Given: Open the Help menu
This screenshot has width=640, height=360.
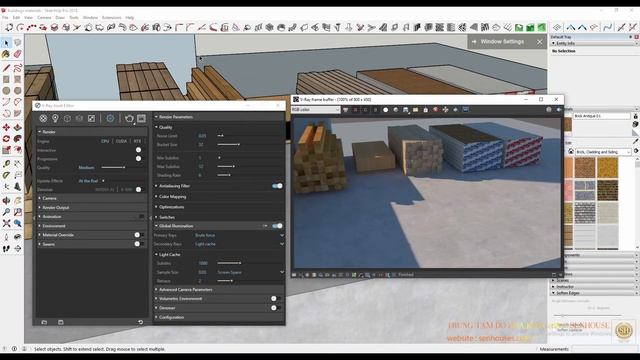Looking at the screenshot, I should (x=130, y=18).
